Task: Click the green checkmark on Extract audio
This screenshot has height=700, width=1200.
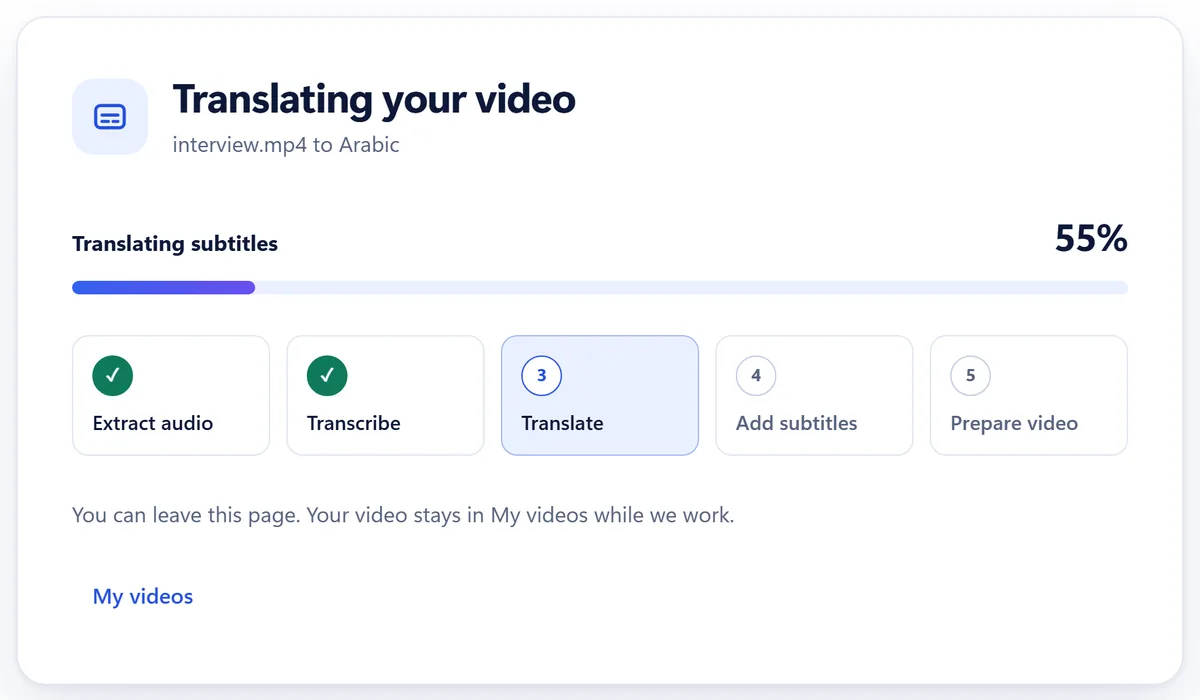Action: click(x=113, y=376)
